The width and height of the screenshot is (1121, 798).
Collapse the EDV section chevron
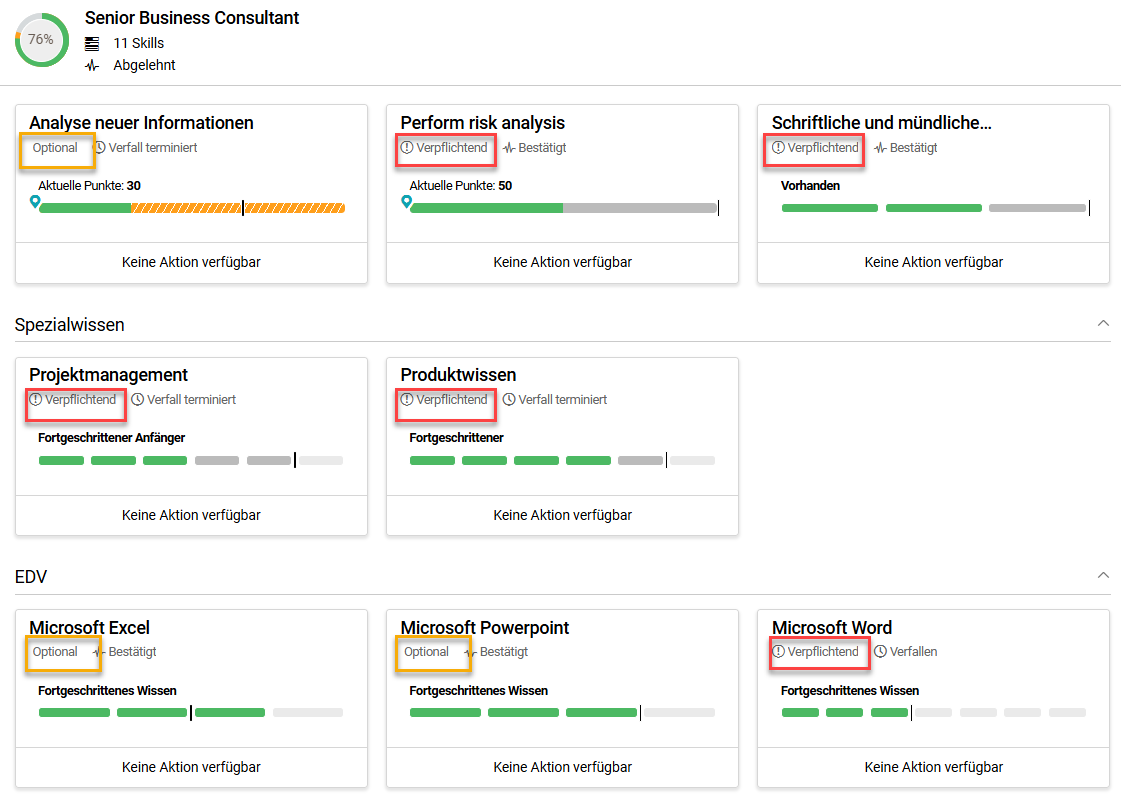tap(1103, 576)
